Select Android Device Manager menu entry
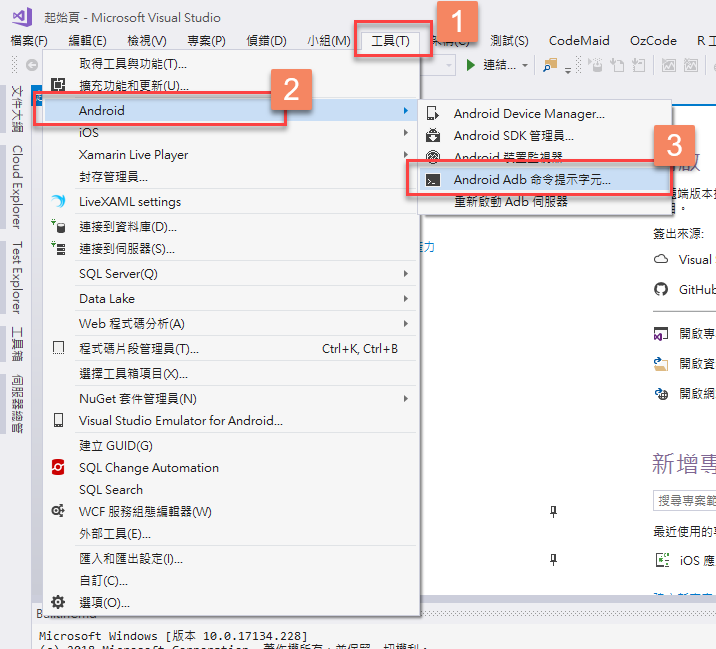The height and width of the screenshot is (649, 716). tap(543, 113)
